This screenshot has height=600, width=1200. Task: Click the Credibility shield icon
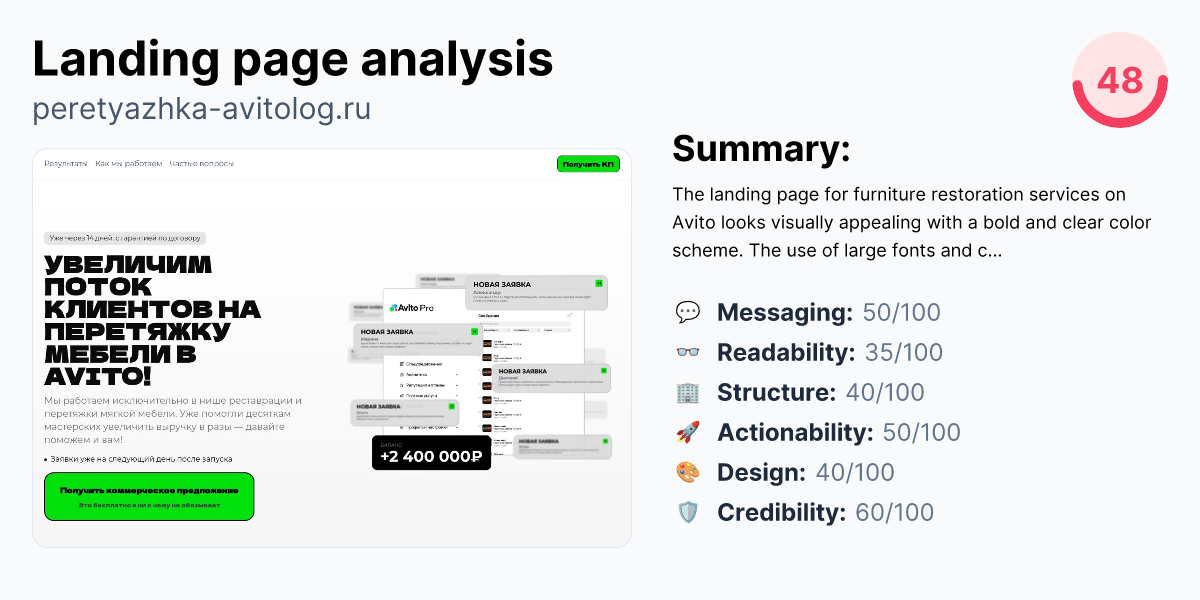[690, 511]
